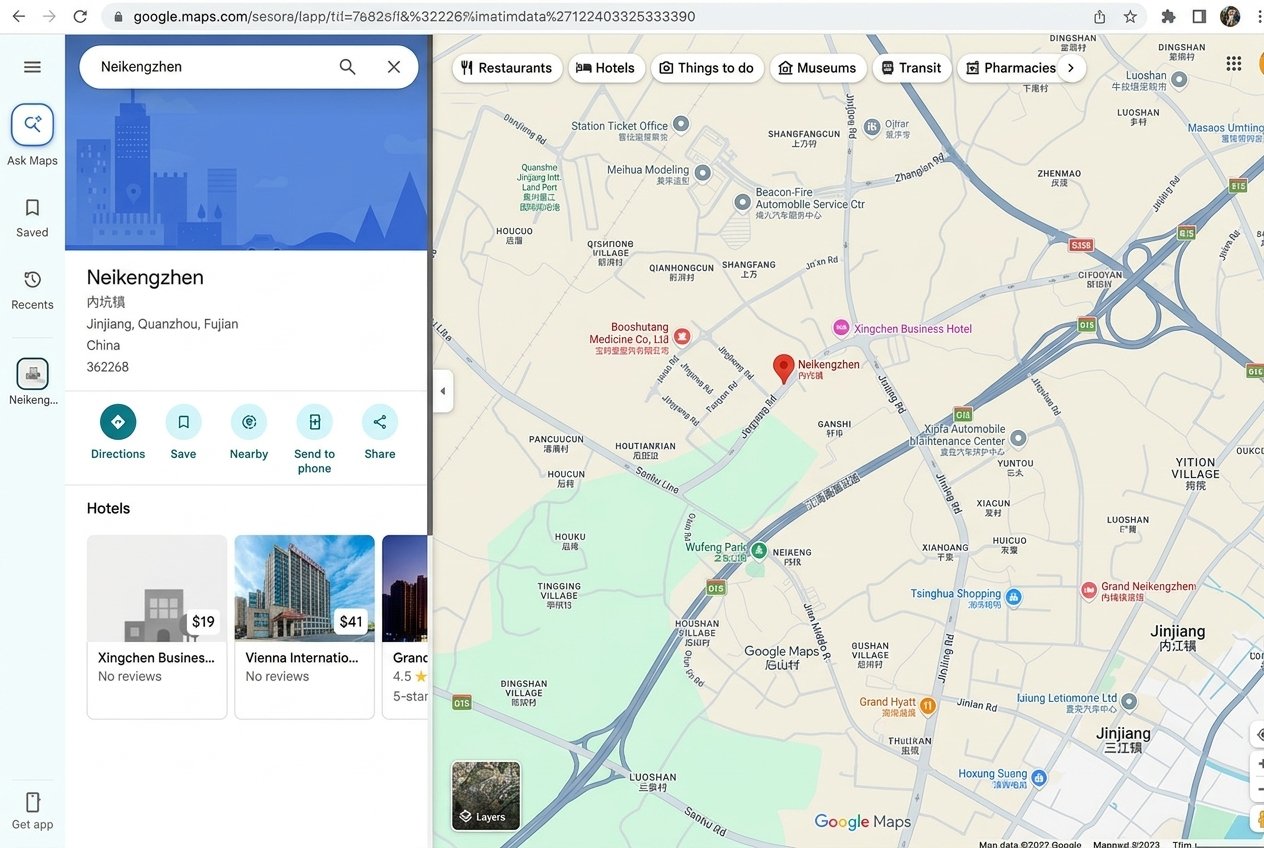This screenshot has width=1264, height=848.
Task: Select Hoxung Sueng marker
Action: (x=1039, y=777)
